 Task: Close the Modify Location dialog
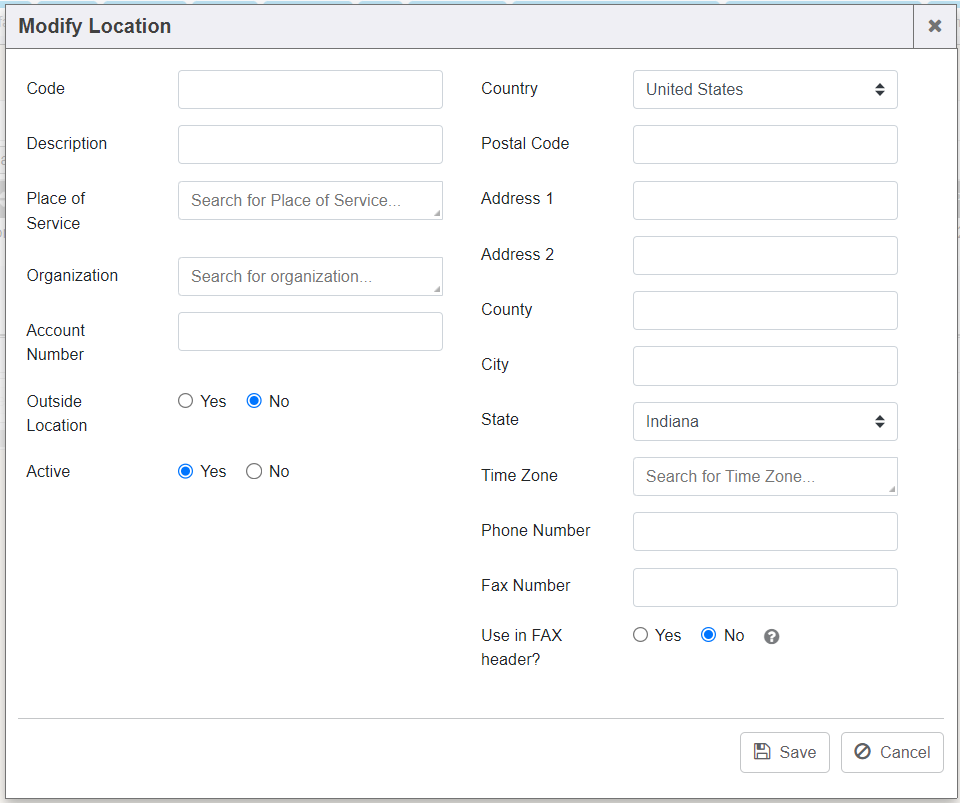(x=934, y=26)
